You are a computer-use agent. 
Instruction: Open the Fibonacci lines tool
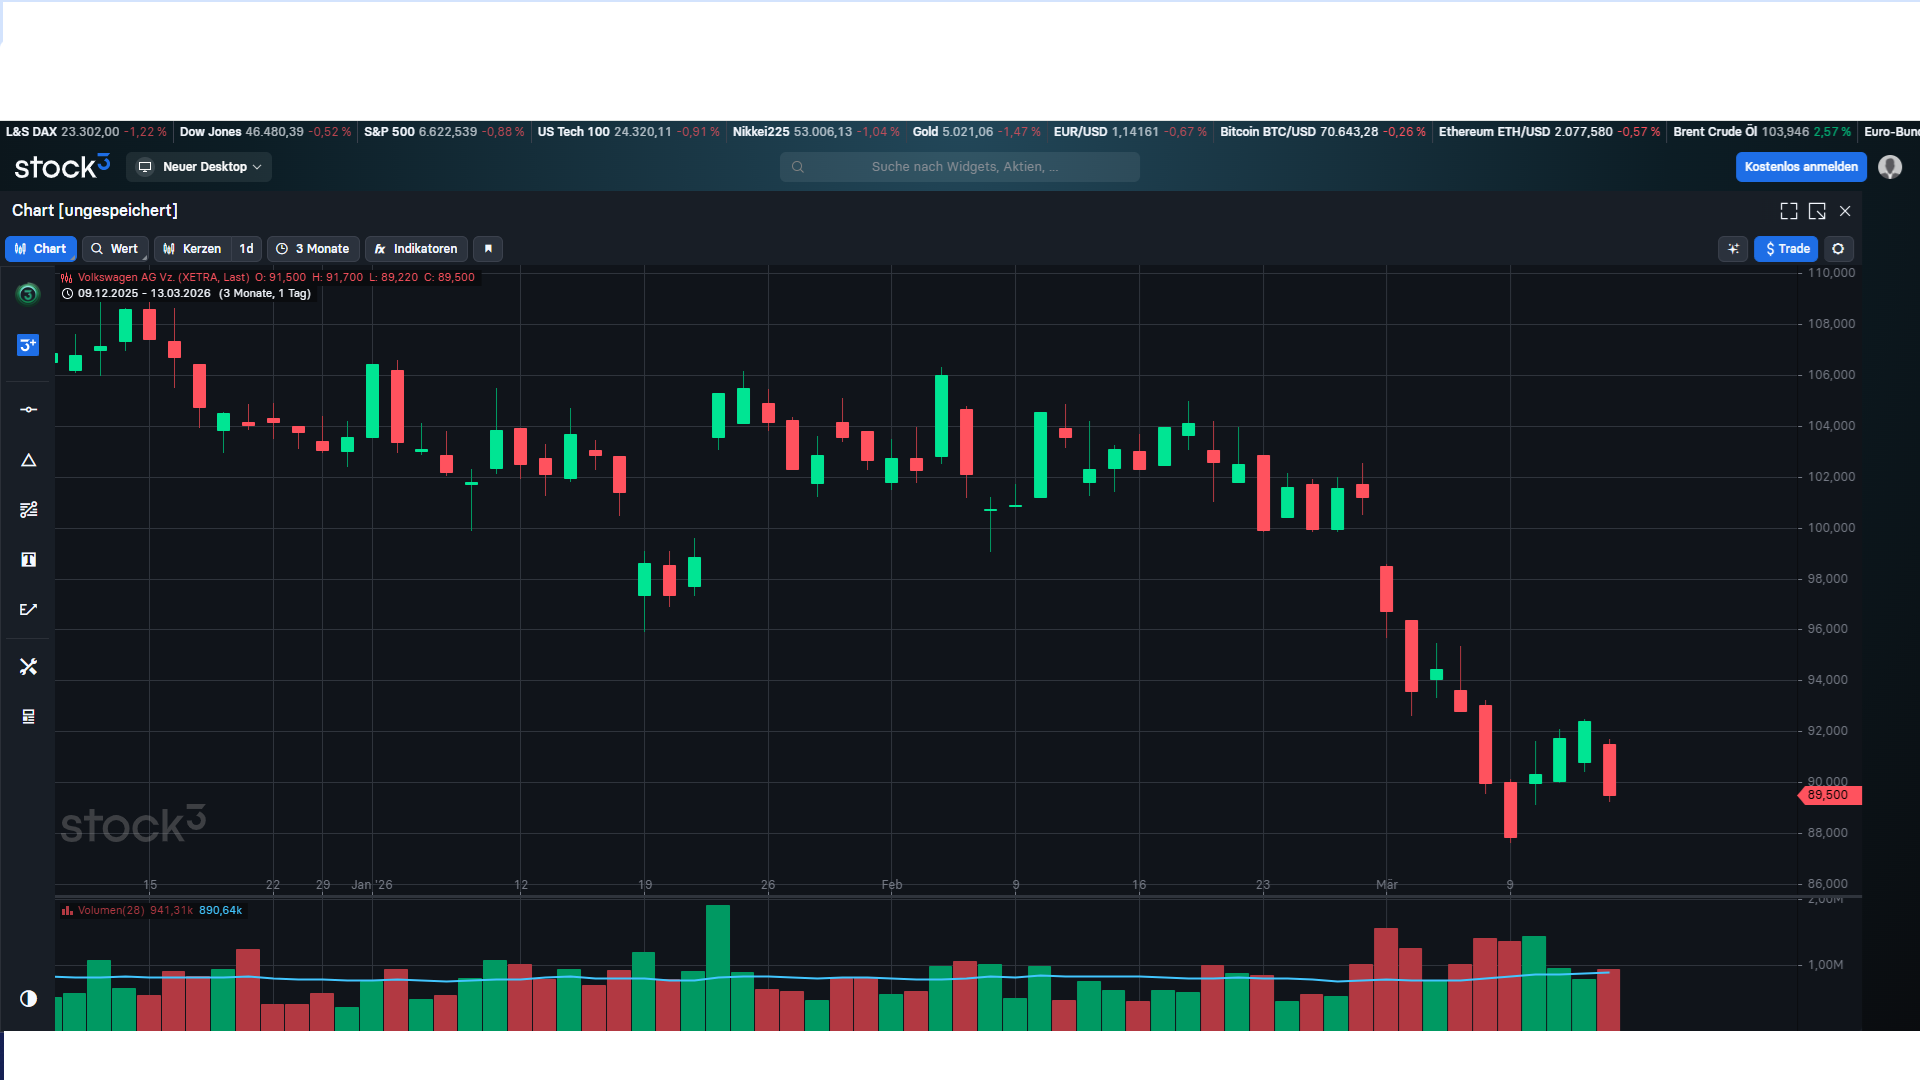click(28, 510)
